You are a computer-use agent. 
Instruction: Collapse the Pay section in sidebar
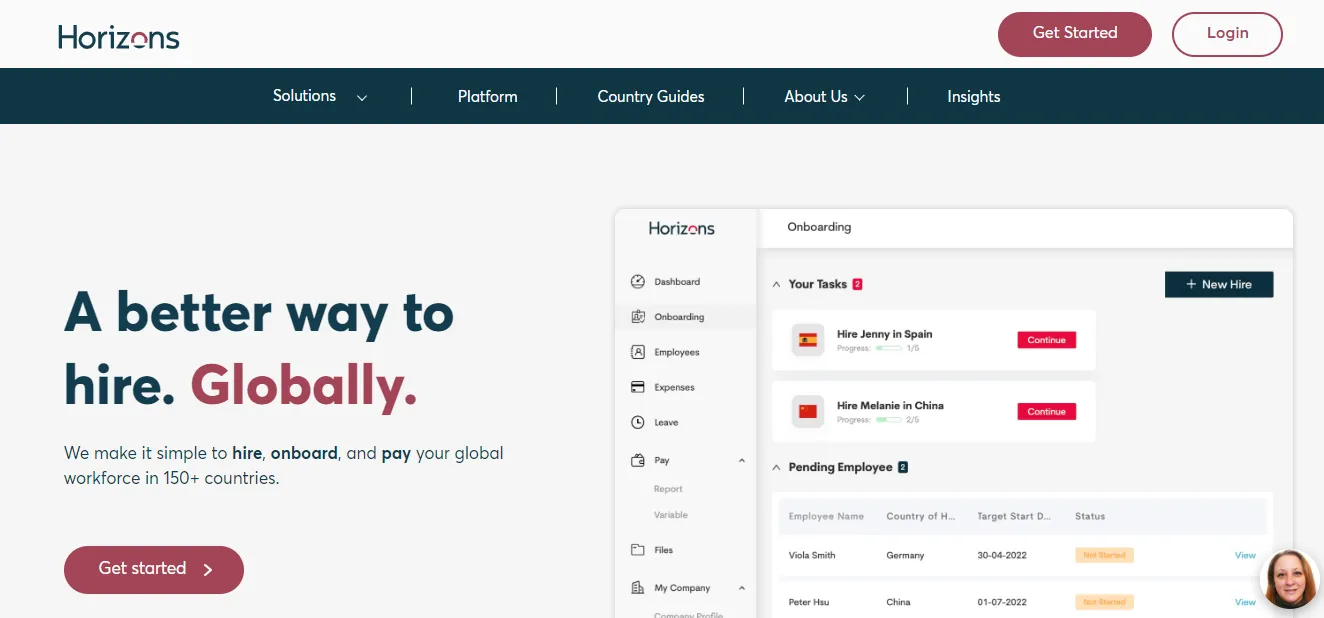point(742,460)
